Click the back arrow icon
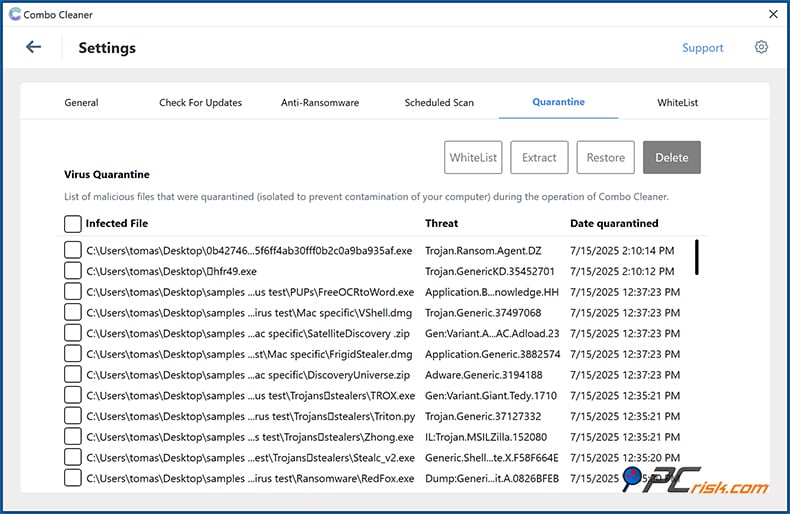This screenshot has height=514, width=790. [x=33, y=47]
